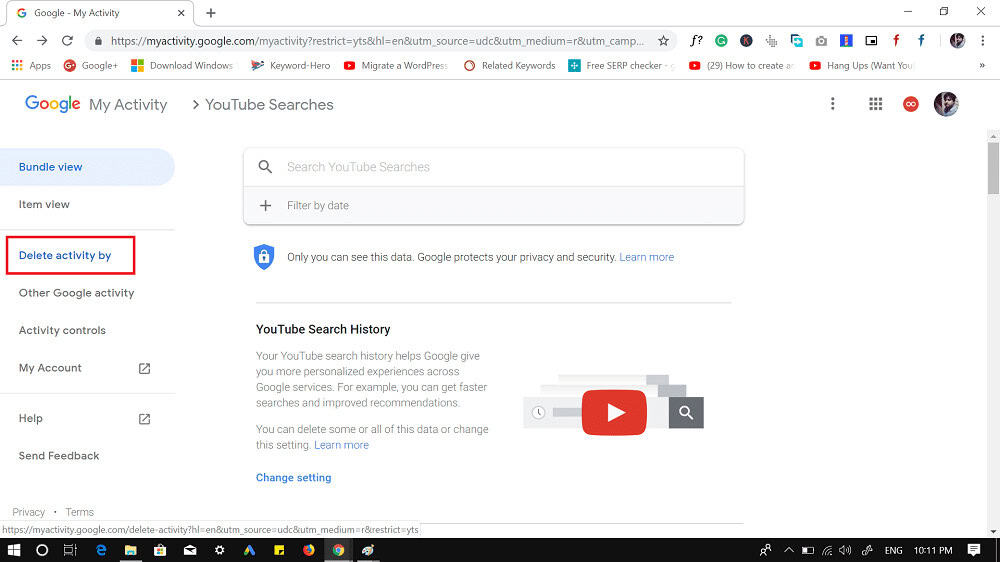Open the Action Center notification icon
Viewport: 1000px width, 562px height.
click(x=973, y=550)
